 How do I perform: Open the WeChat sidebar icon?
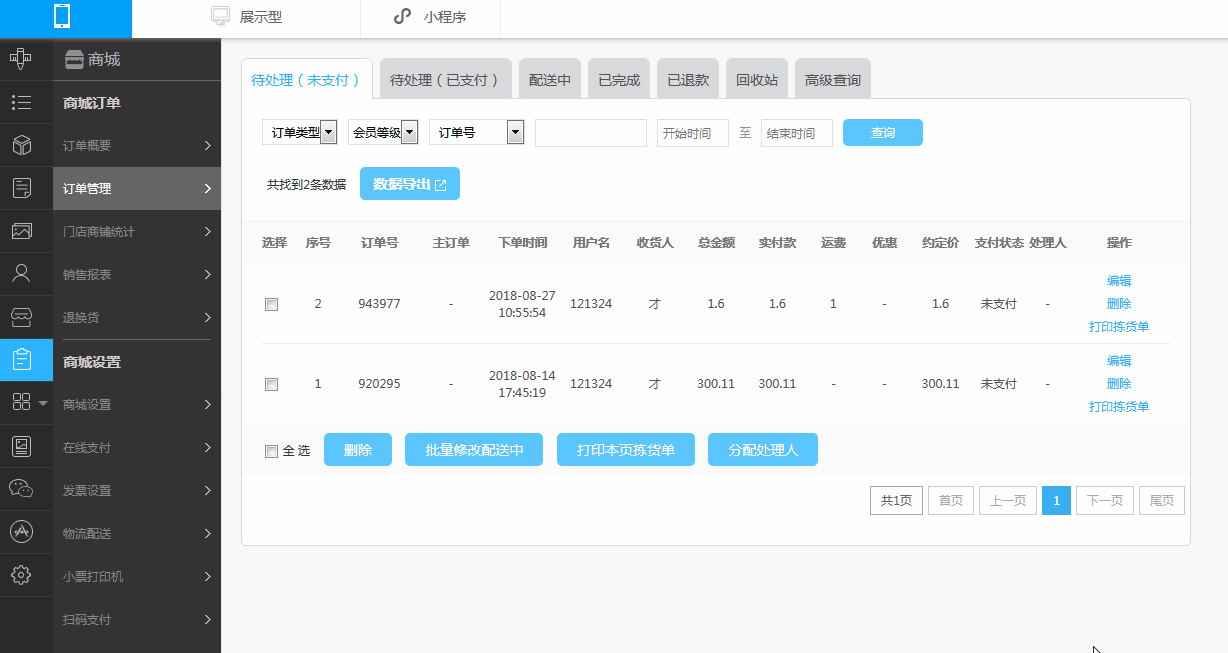point(21,488)
